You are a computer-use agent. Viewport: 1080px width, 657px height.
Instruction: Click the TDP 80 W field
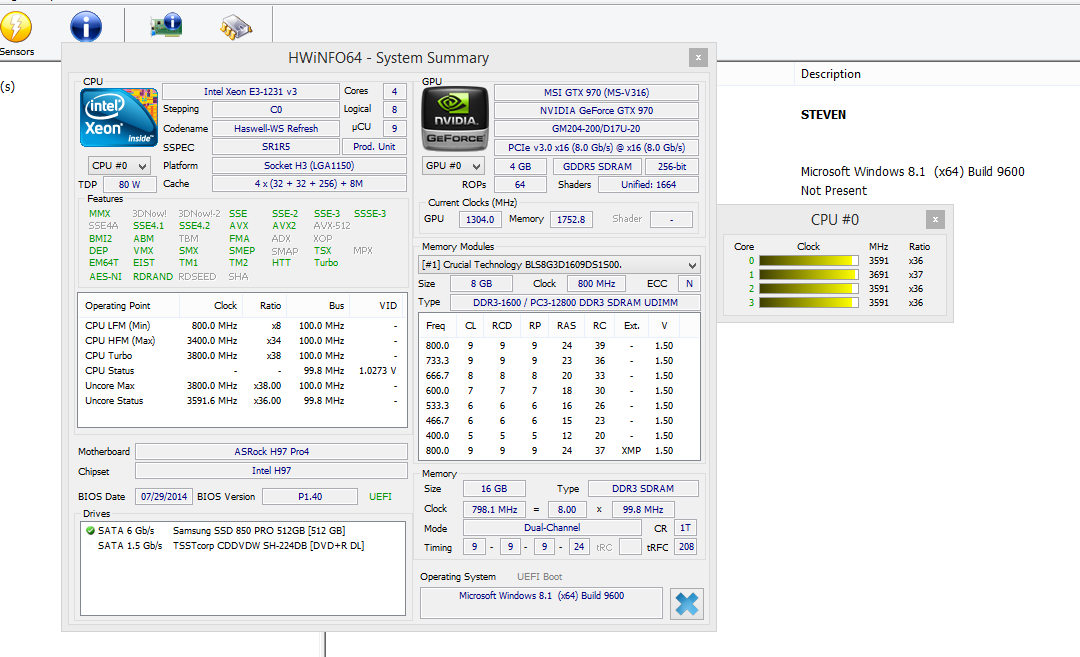point(129,185)
